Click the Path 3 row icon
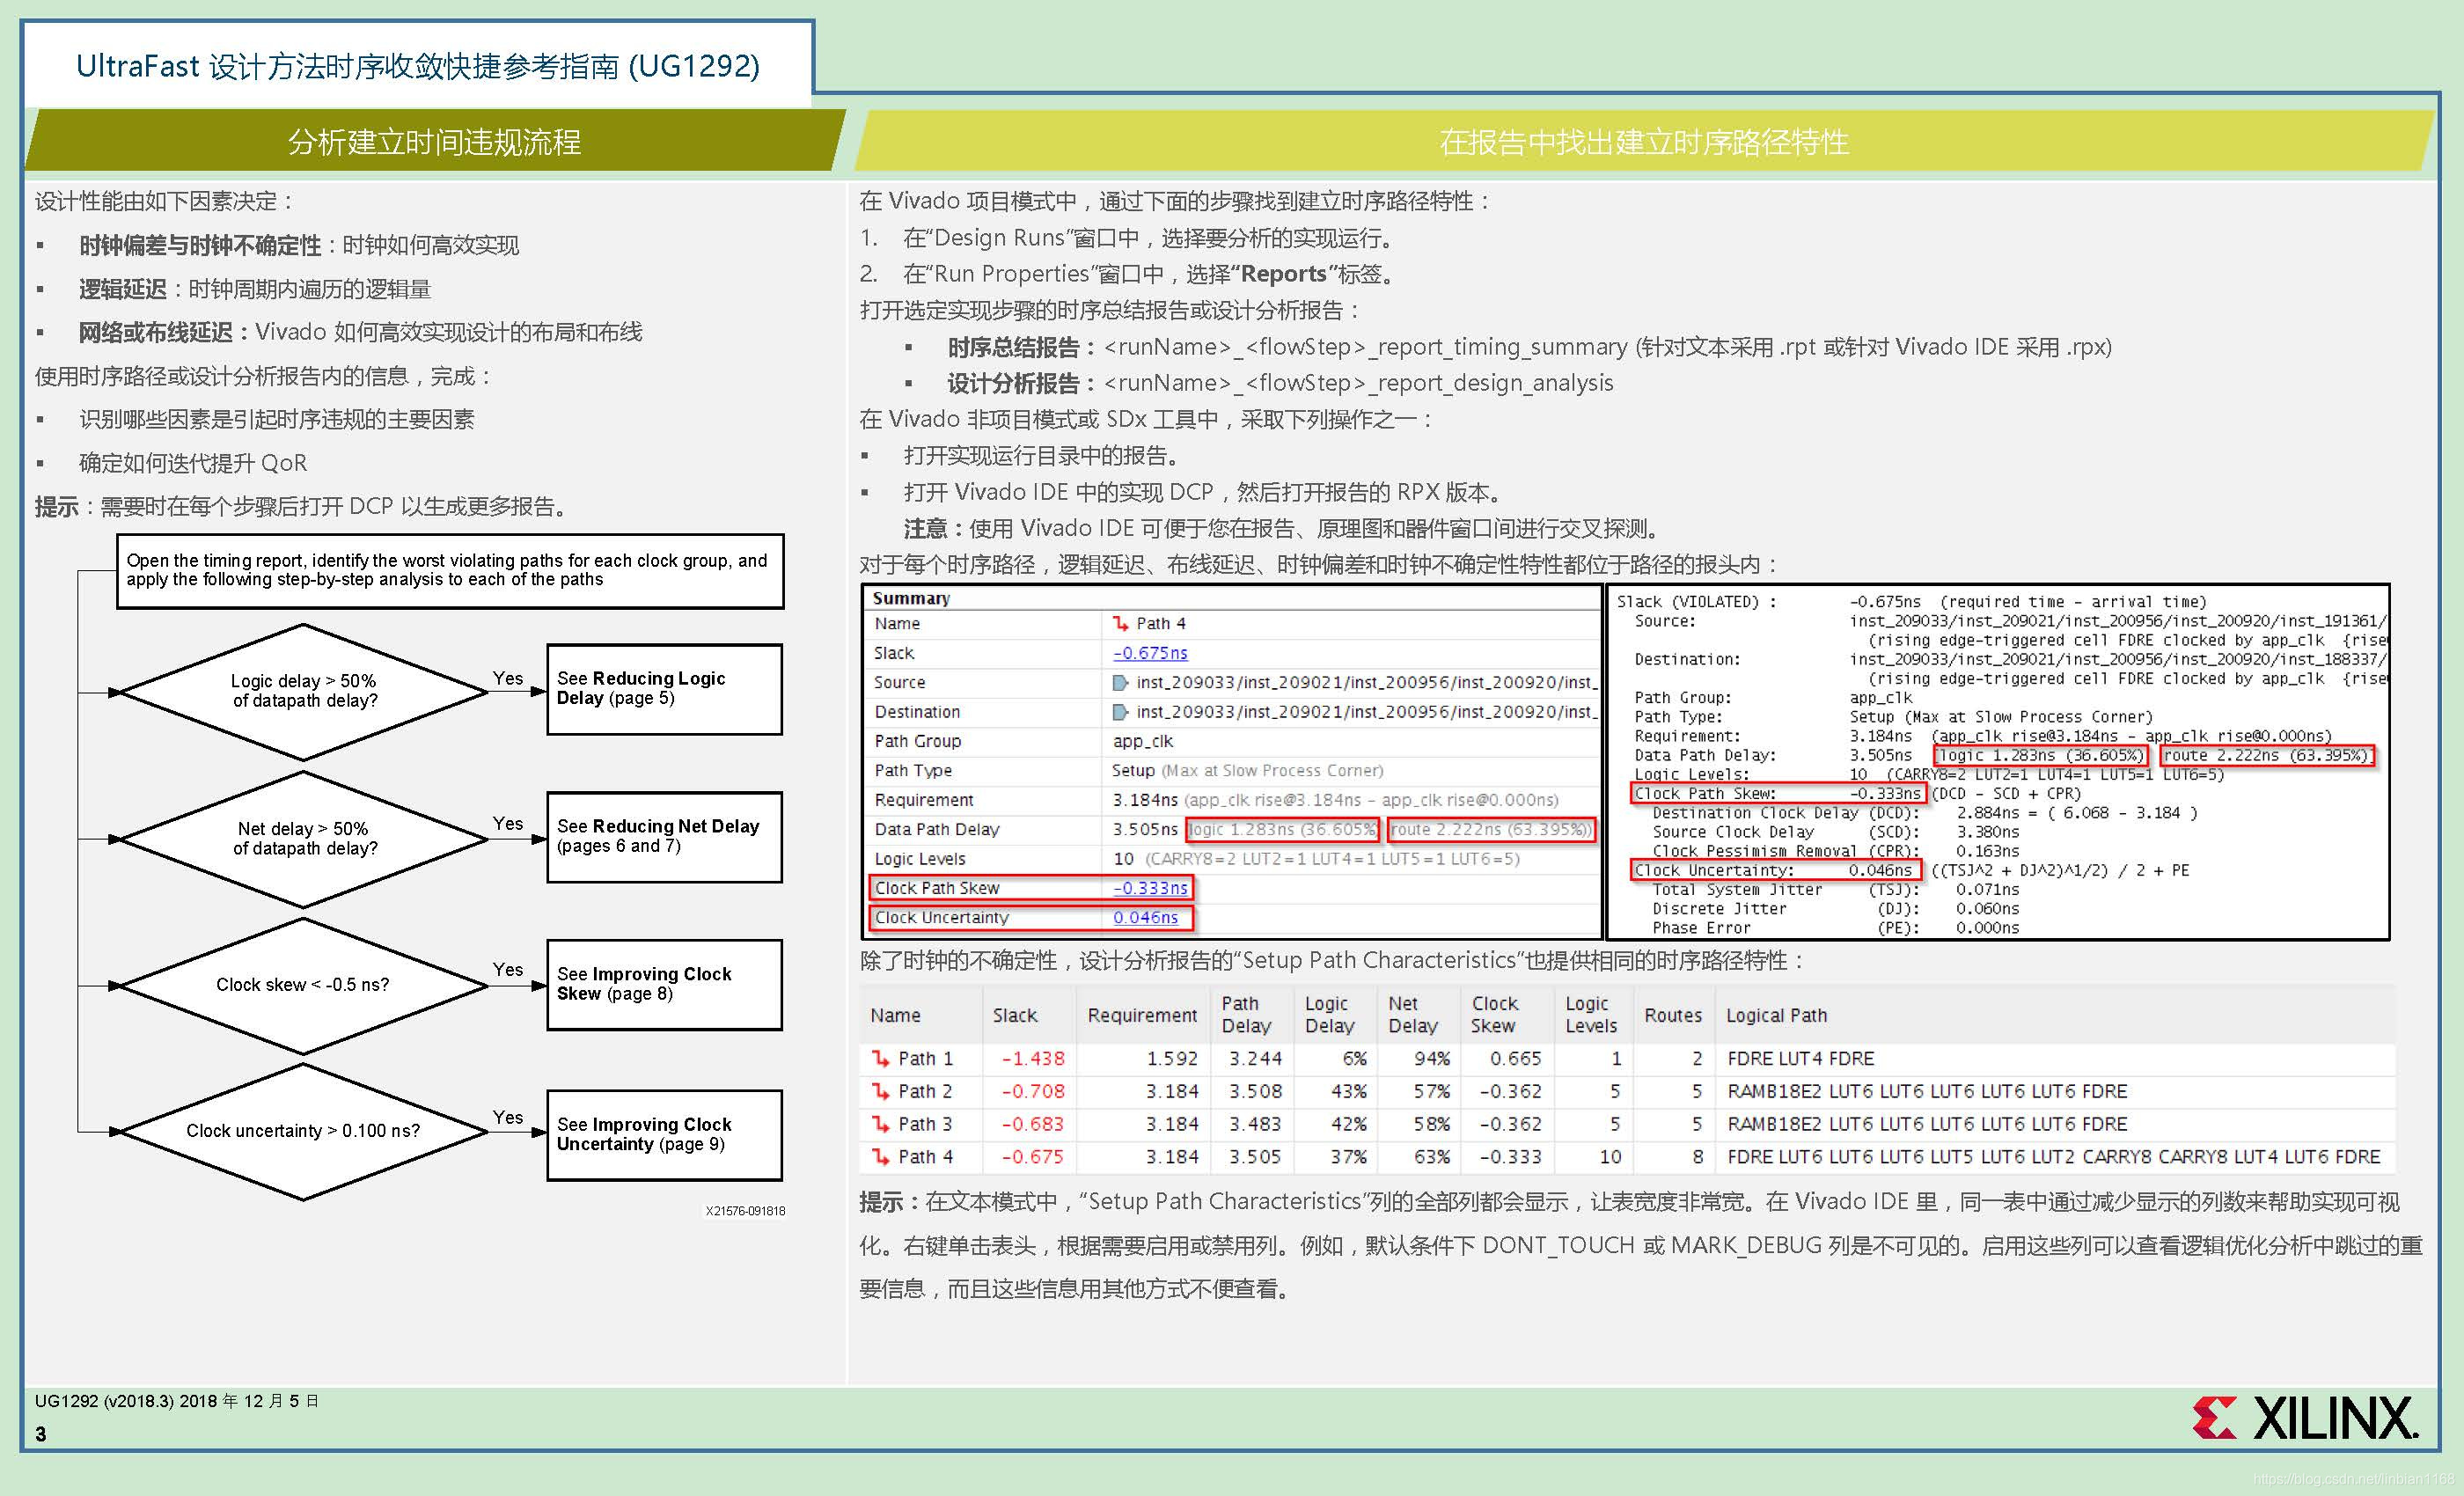Viewport: 2464px width, 1496px height. (880, 1124)
